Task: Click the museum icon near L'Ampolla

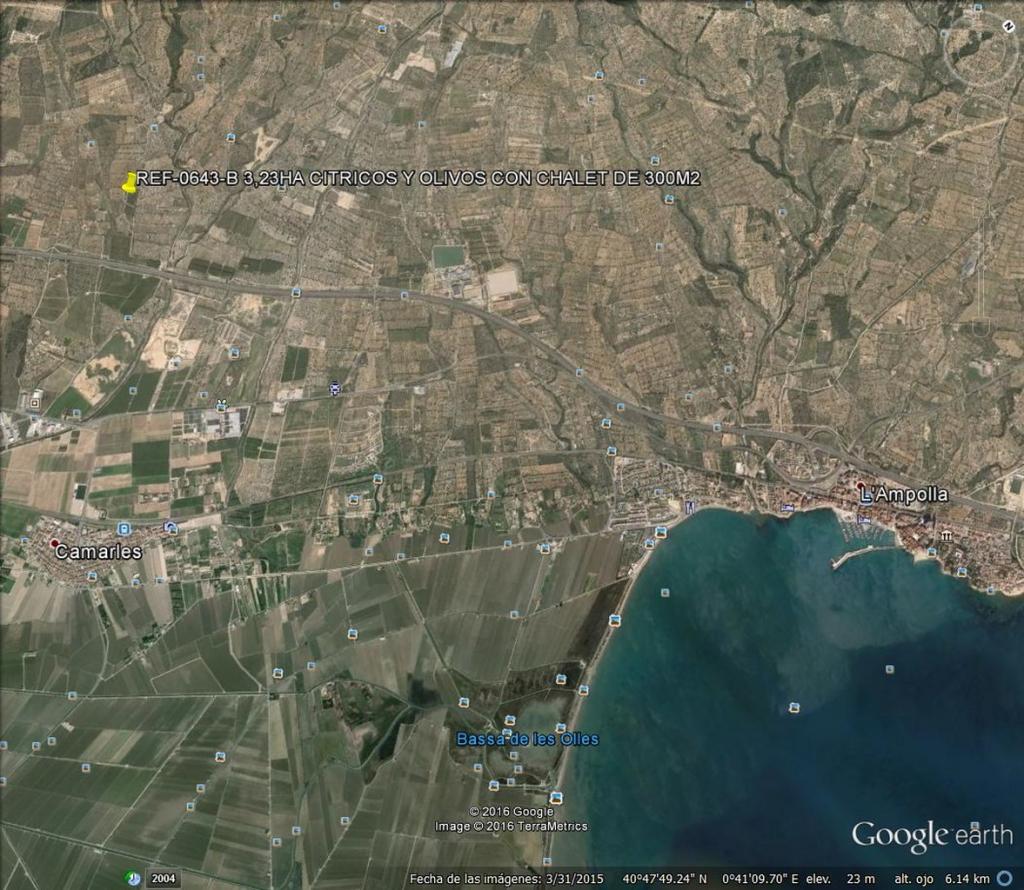Action: 945,537
